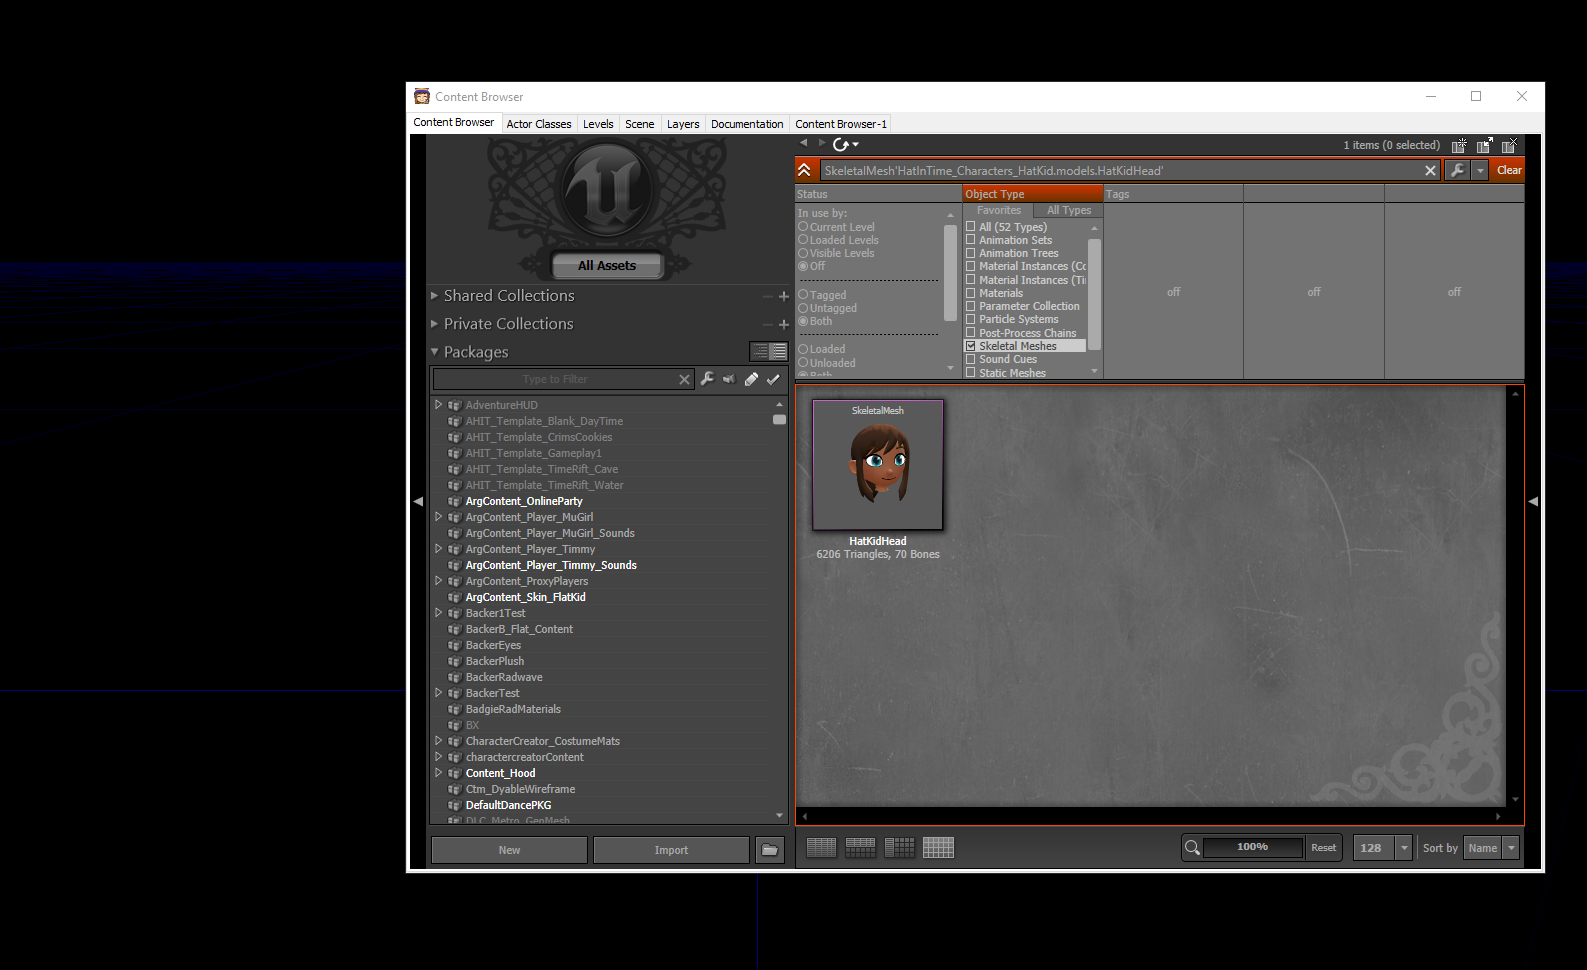The image size is (1587, 970).
Task: Click the Import button
Action: click(x=671, y=850)
